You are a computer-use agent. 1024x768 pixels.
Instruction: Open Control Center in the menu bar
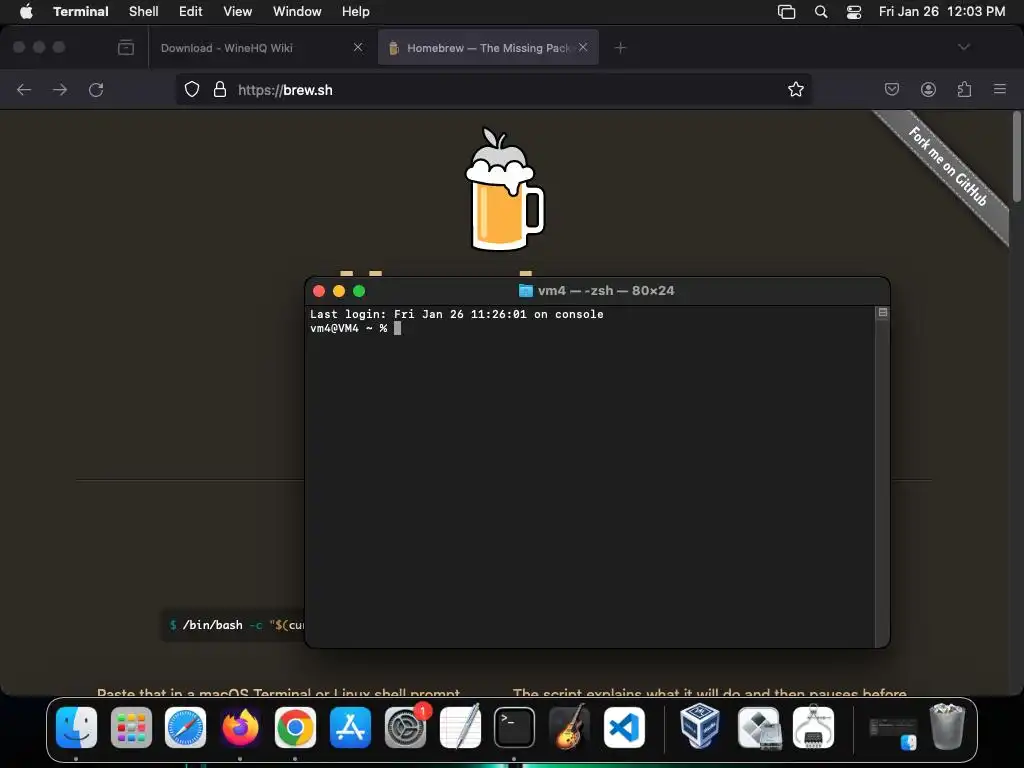click(854, 11)
